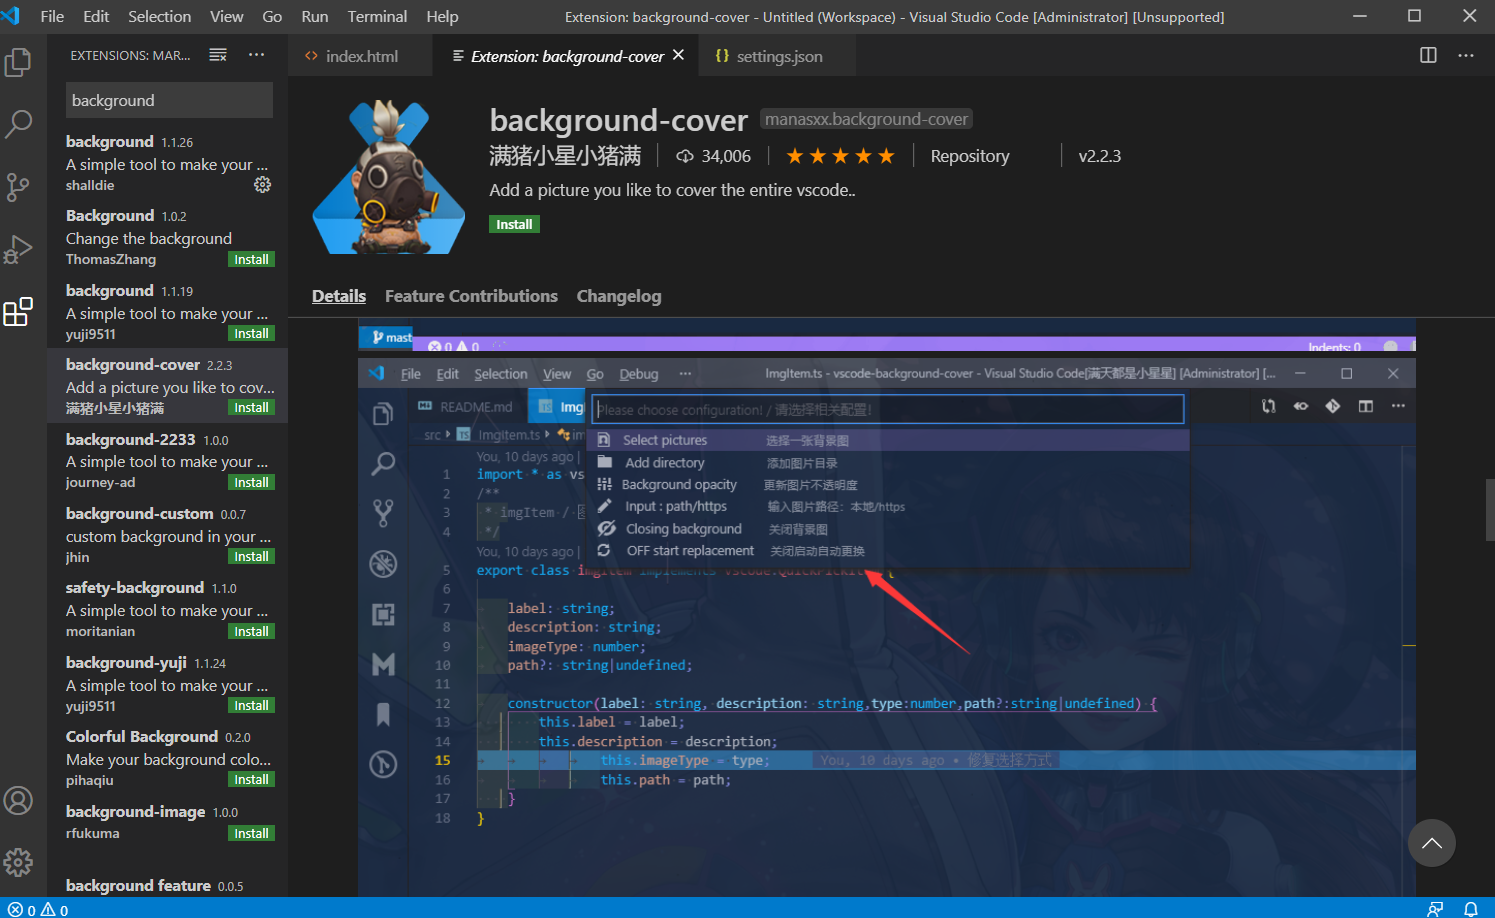Screen dimensions: 1495x918
Task: Select the safety-background extension entry
Action: coord(168,609)
